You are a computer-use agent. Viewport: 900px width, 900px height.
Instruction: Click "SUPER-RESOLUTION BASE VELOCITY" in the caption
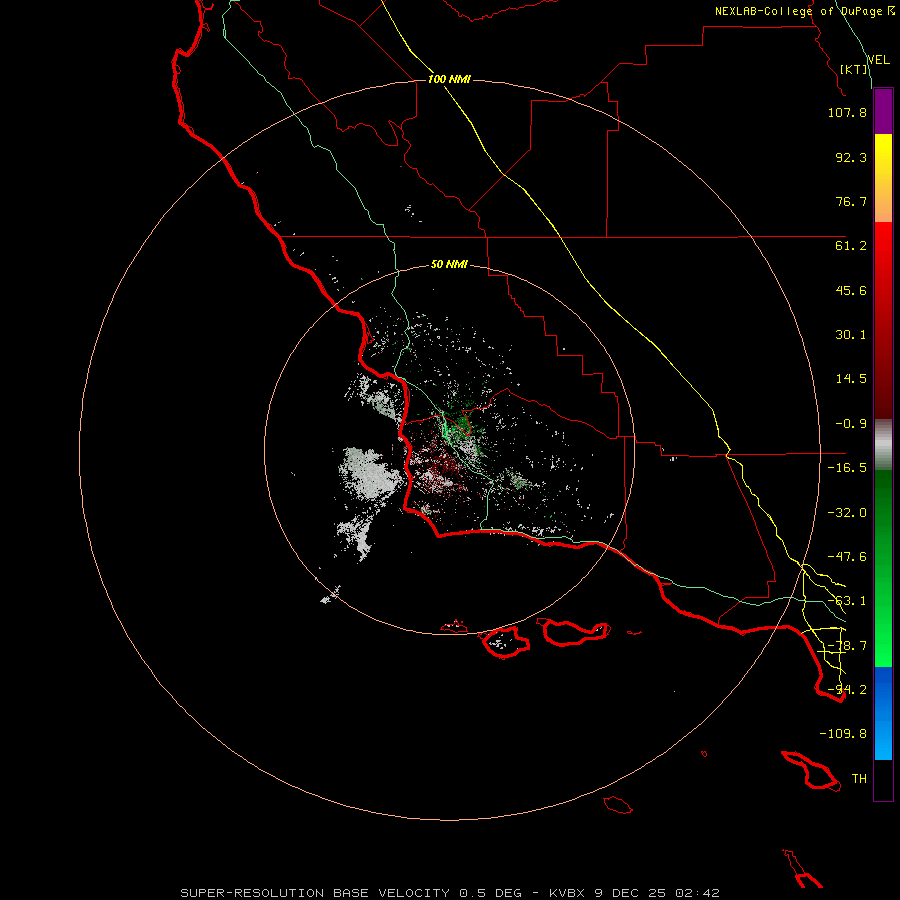pyautogui.click(x=315, y=893)
